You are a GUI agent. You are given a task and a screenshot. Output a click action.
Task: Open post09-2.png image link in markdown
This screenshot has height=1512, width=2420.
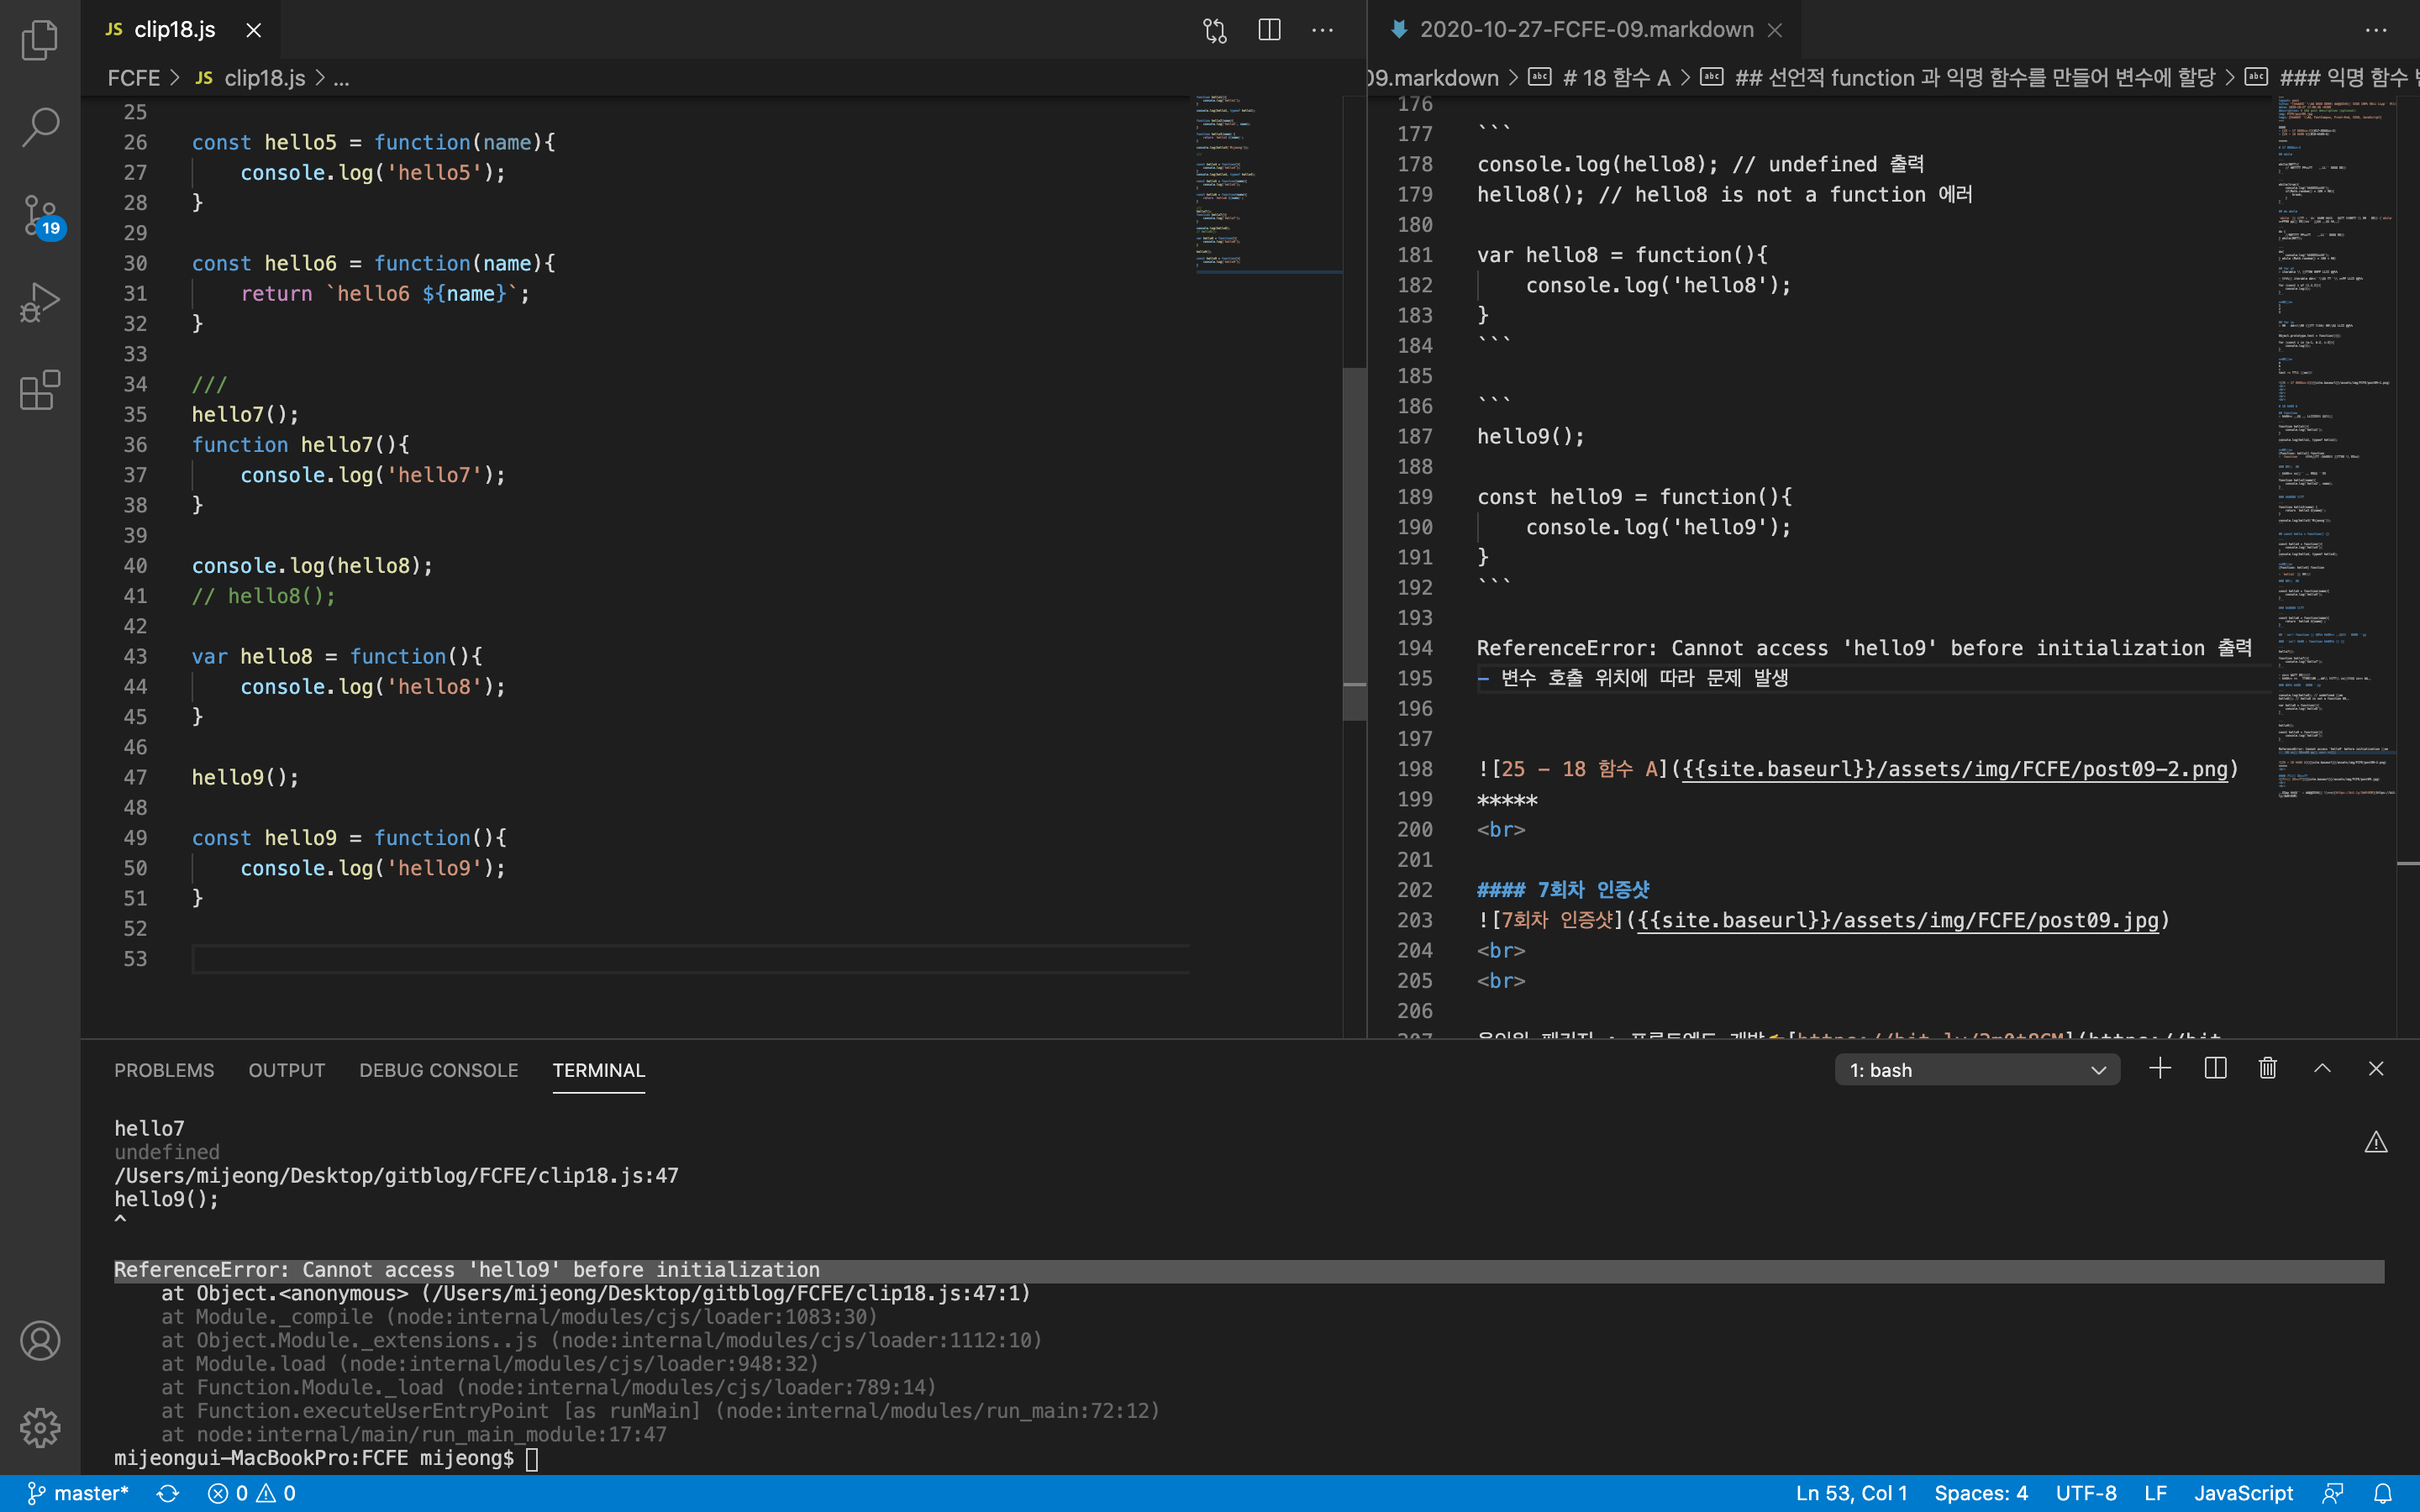[x=1955, y=769]
